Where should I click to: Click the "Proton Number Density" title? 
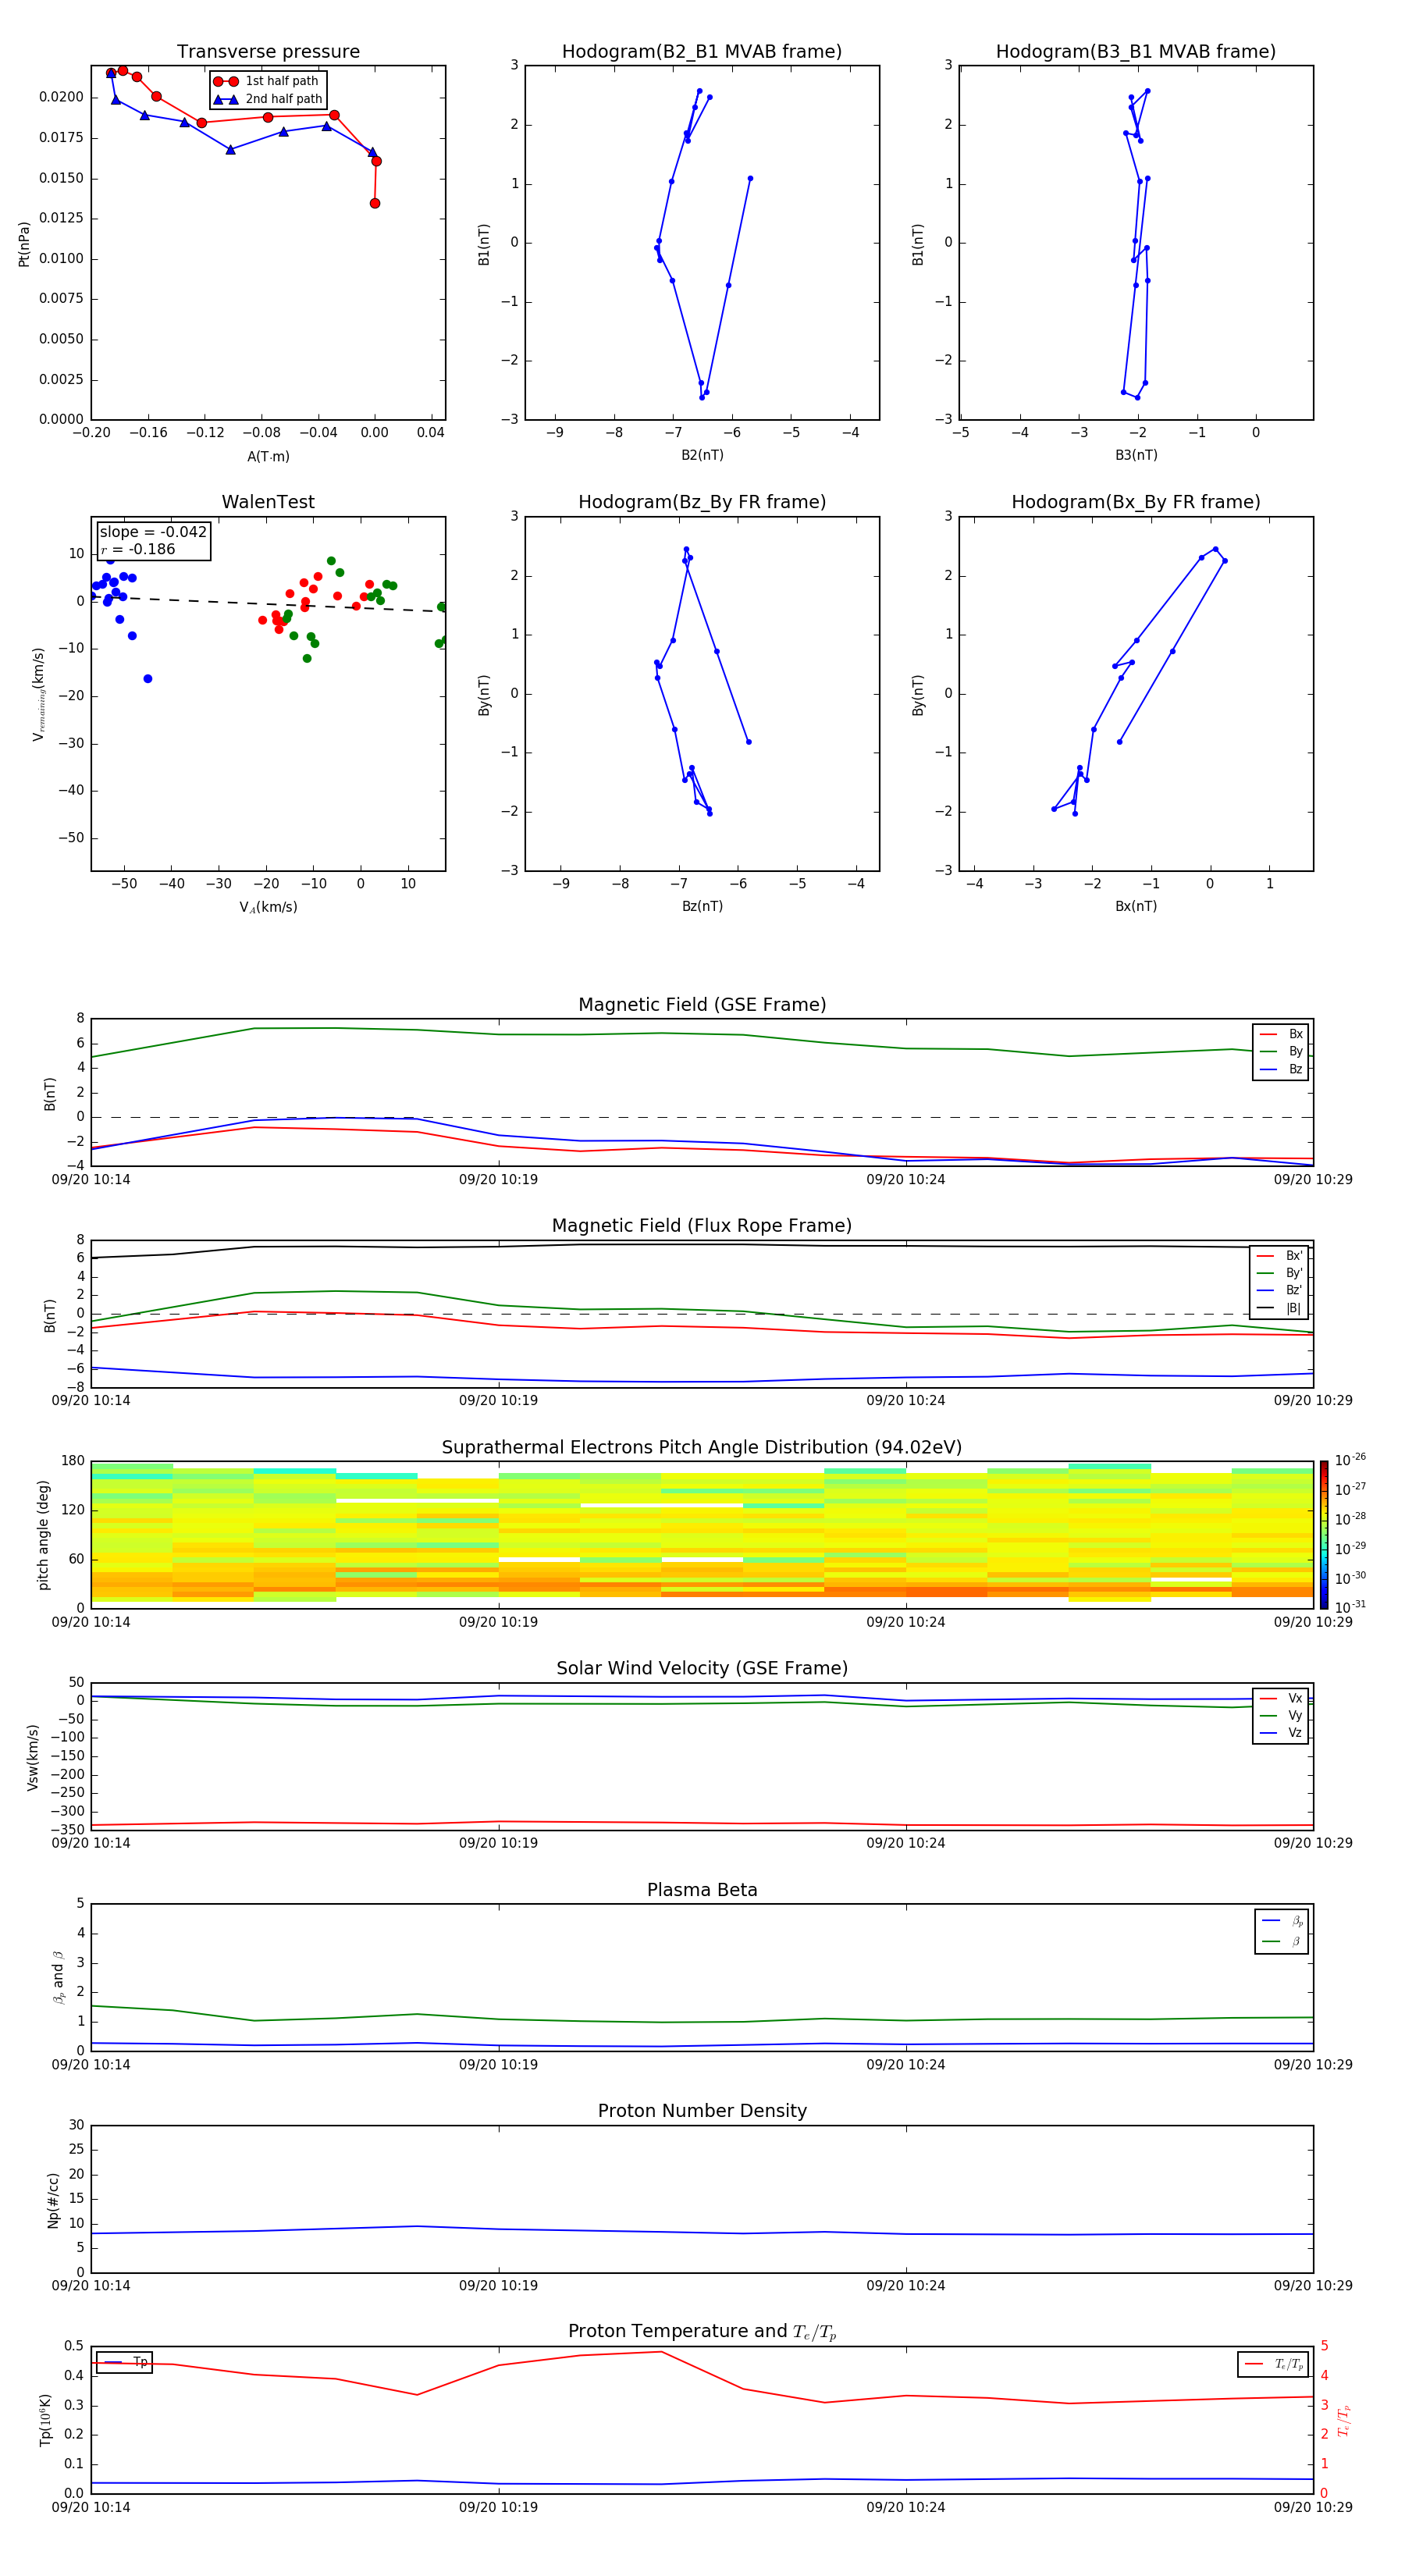coord(702,2111)
